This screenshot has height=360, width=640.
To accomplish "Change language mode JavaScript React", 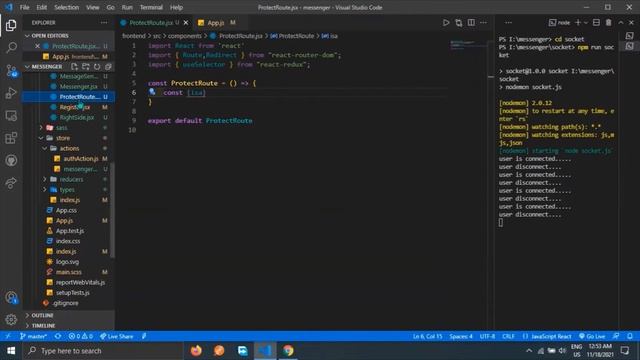I will tap(551, 336).
